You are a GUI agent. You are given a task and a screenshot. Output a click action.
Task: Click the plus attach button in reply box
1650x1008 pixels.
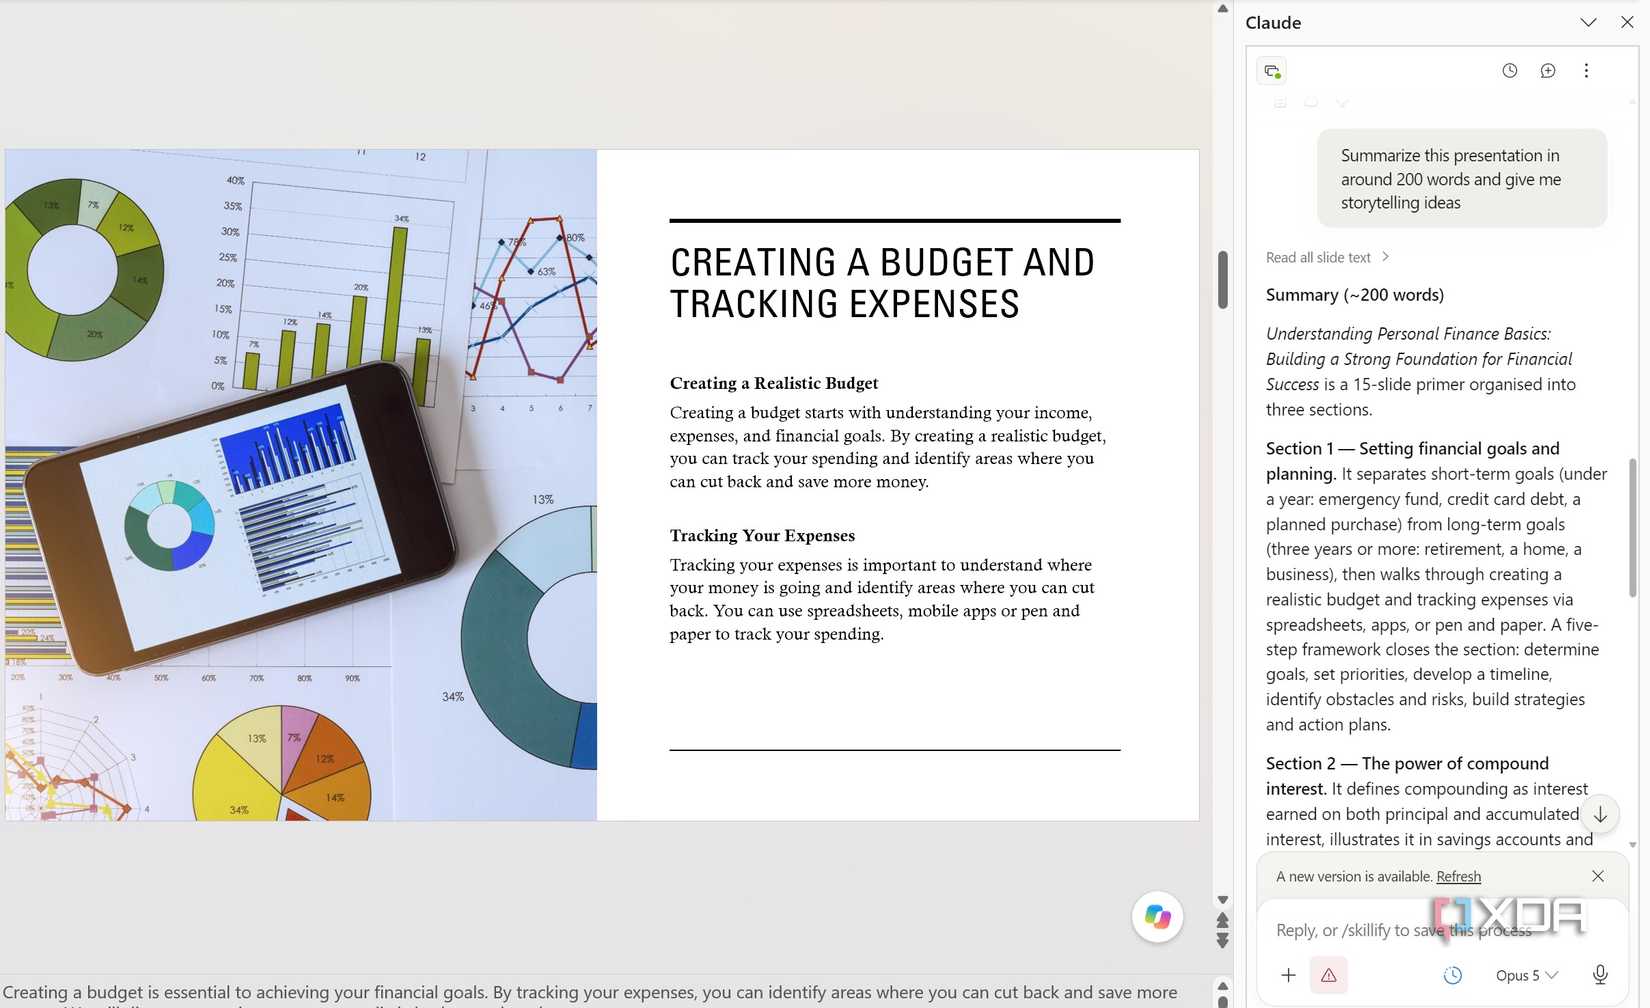click(x=1288, y=975)
